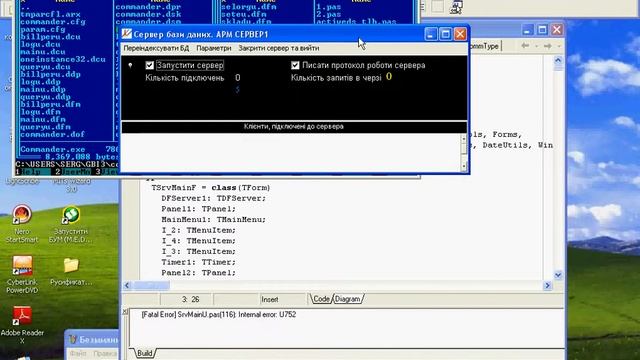This screenshot has height=360, width=640.
Task: Click the editor horizontal scroll left arrow
Action: click(127, 285)
